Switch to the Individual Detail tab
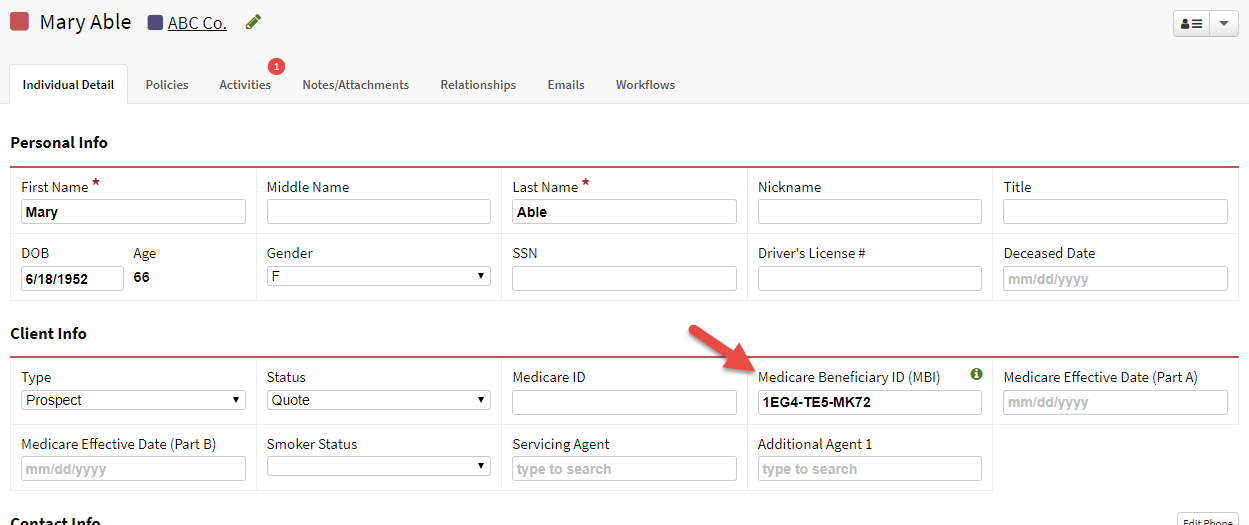Screen dimensions: 1249x525 68,85
